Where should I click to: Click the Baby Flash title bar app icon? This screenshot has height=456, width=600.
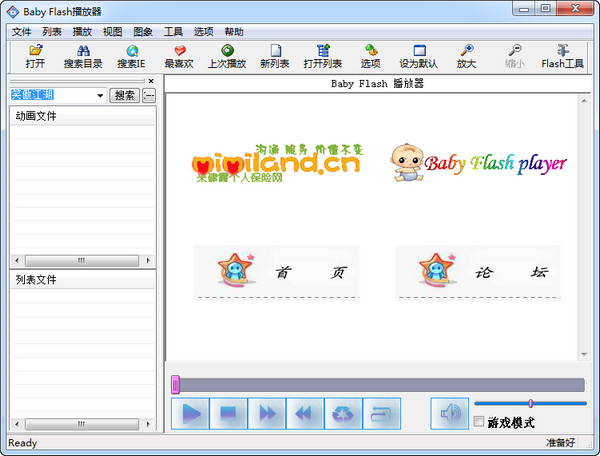tap(13, 12)
